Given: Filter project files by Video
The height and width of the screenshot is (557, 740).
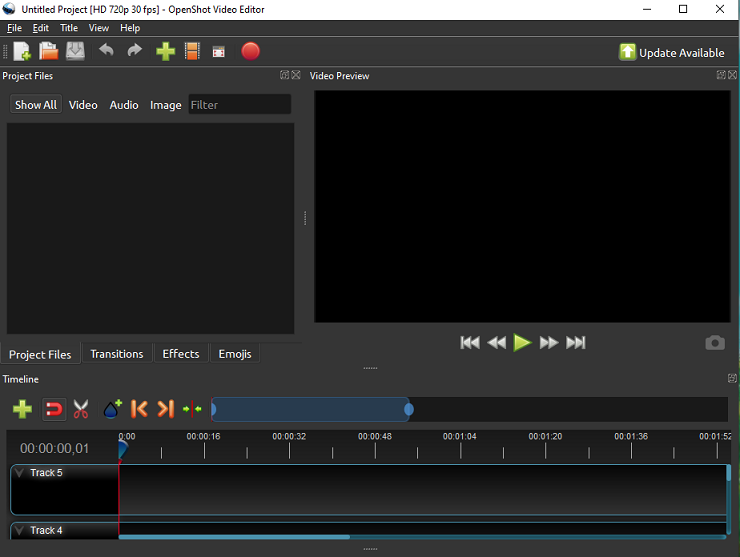Looking at the screenshot, I should click(x=83, y=105).
